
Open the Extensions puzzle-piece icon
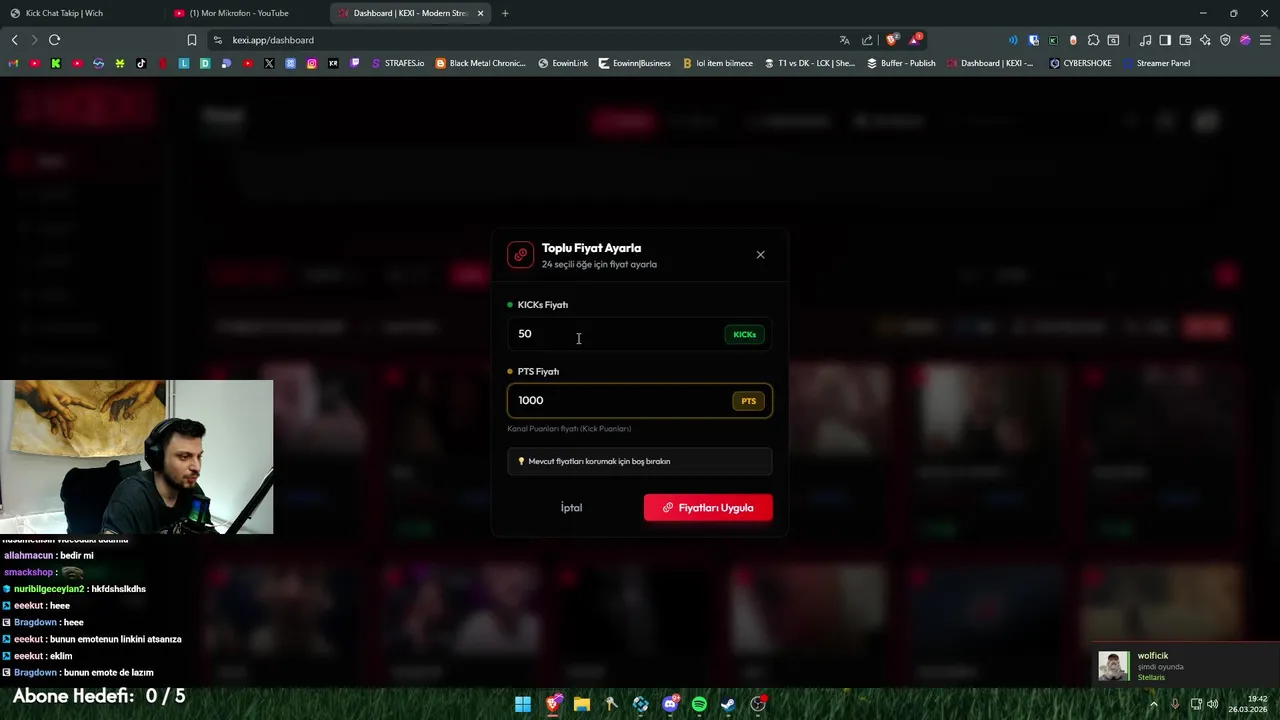pos(1093,40)
